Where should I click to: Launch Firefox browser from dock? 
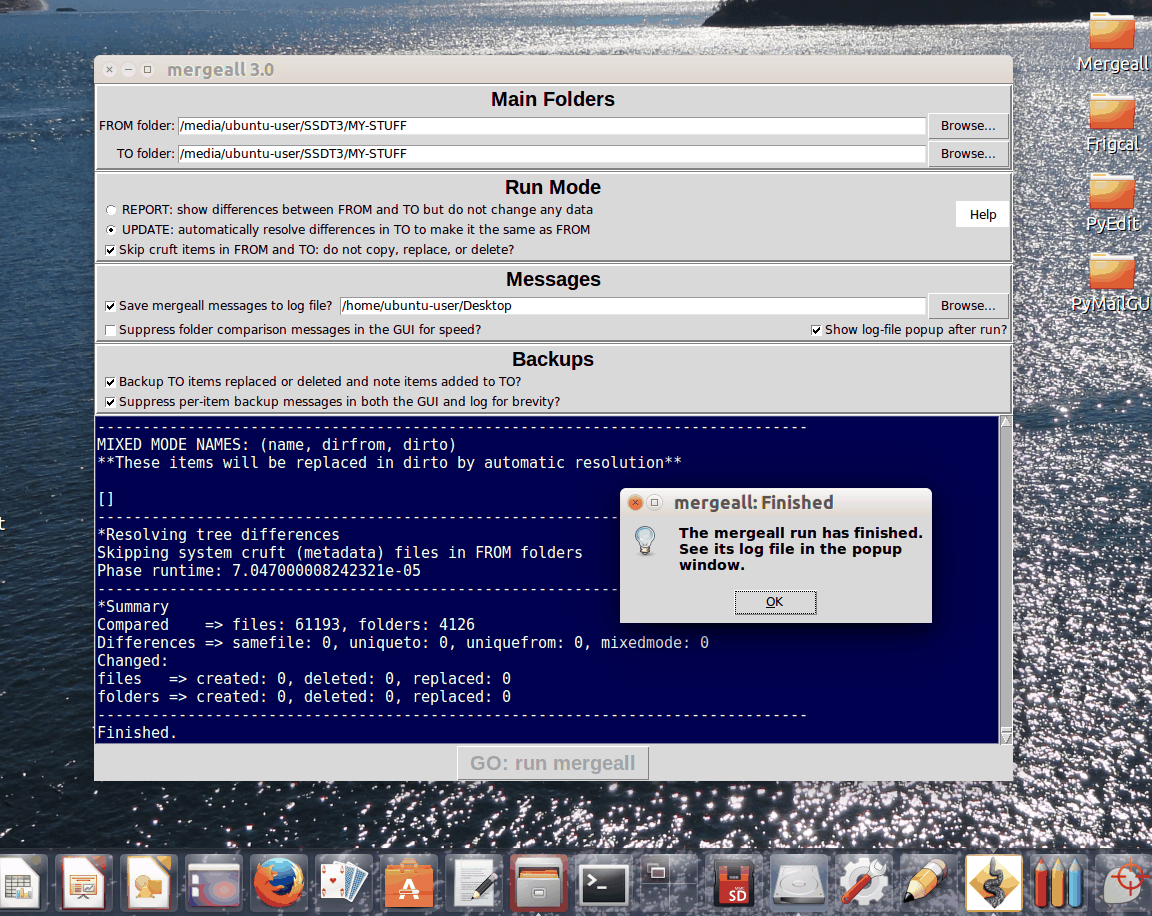pos(278,882)
